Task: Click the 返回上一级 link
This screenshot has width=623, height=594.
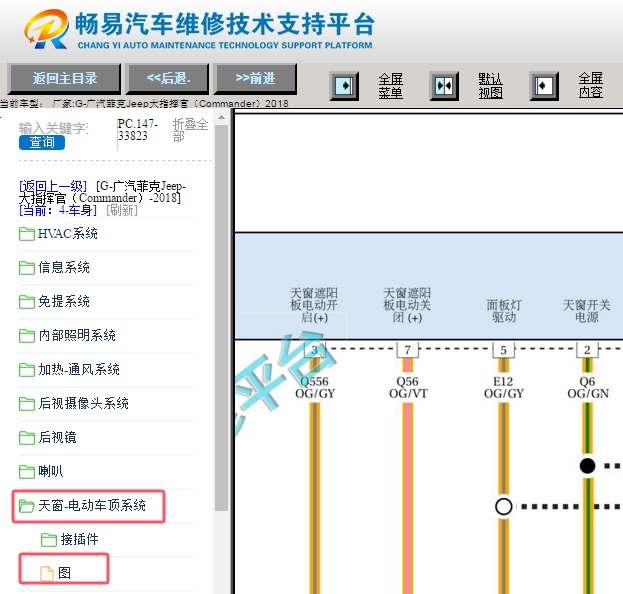Action: pyautogui.click(x=53, y=186)
